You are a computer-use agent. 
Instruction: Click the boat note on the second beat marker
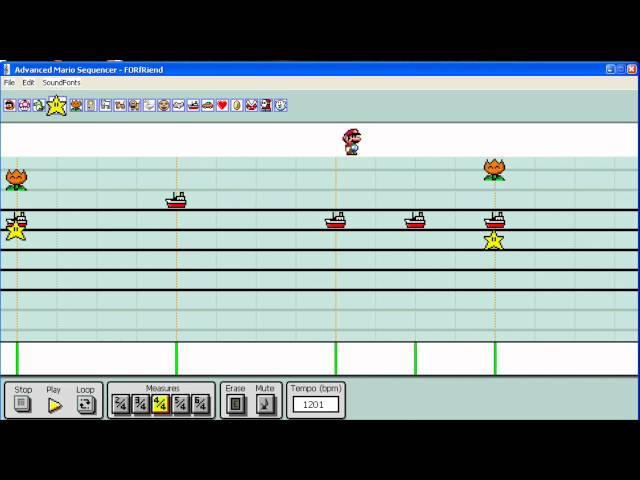(176, 200)
